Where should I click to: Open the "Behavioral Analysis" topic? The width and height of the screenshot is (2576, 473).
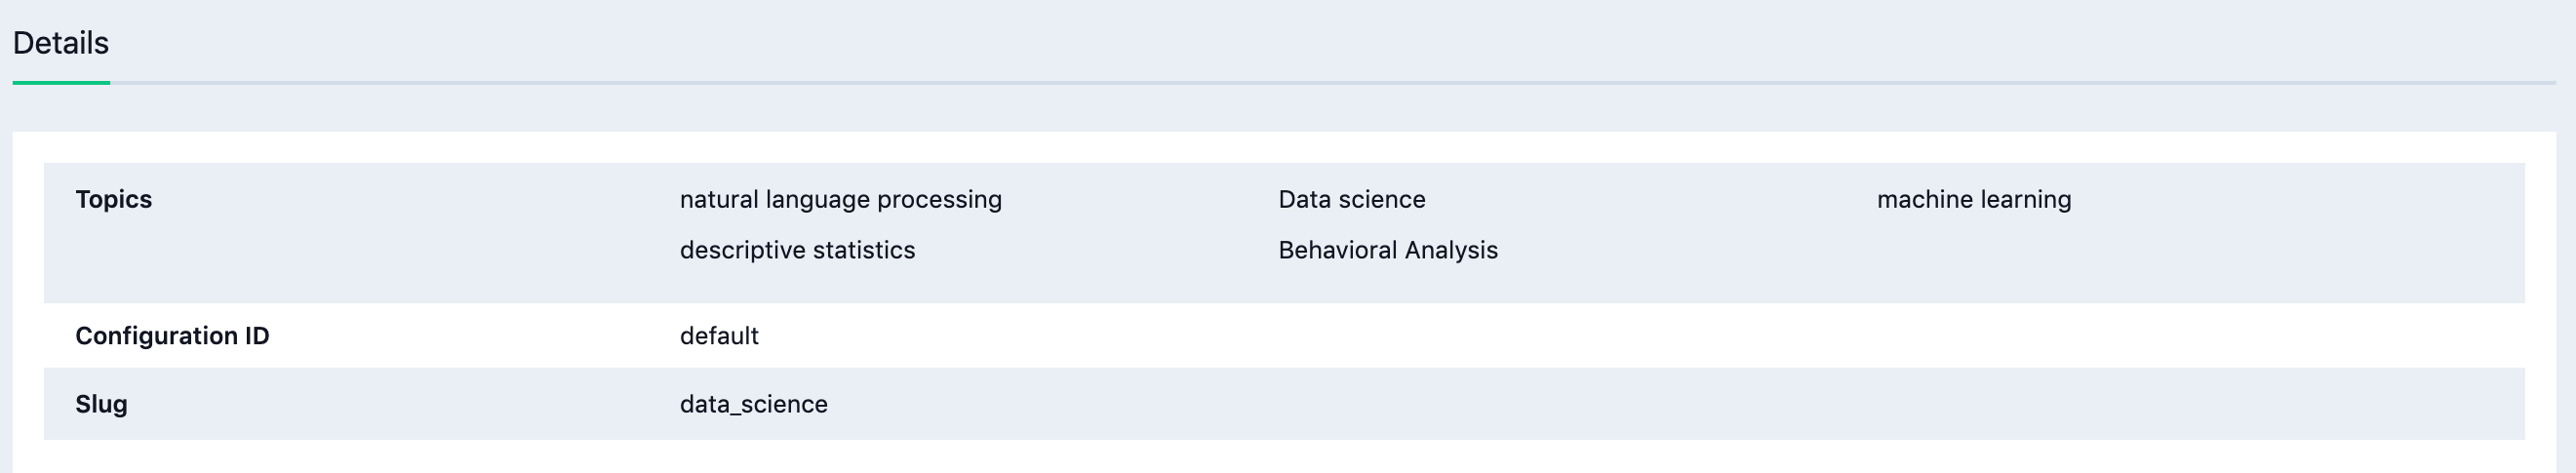[1387, 250]
